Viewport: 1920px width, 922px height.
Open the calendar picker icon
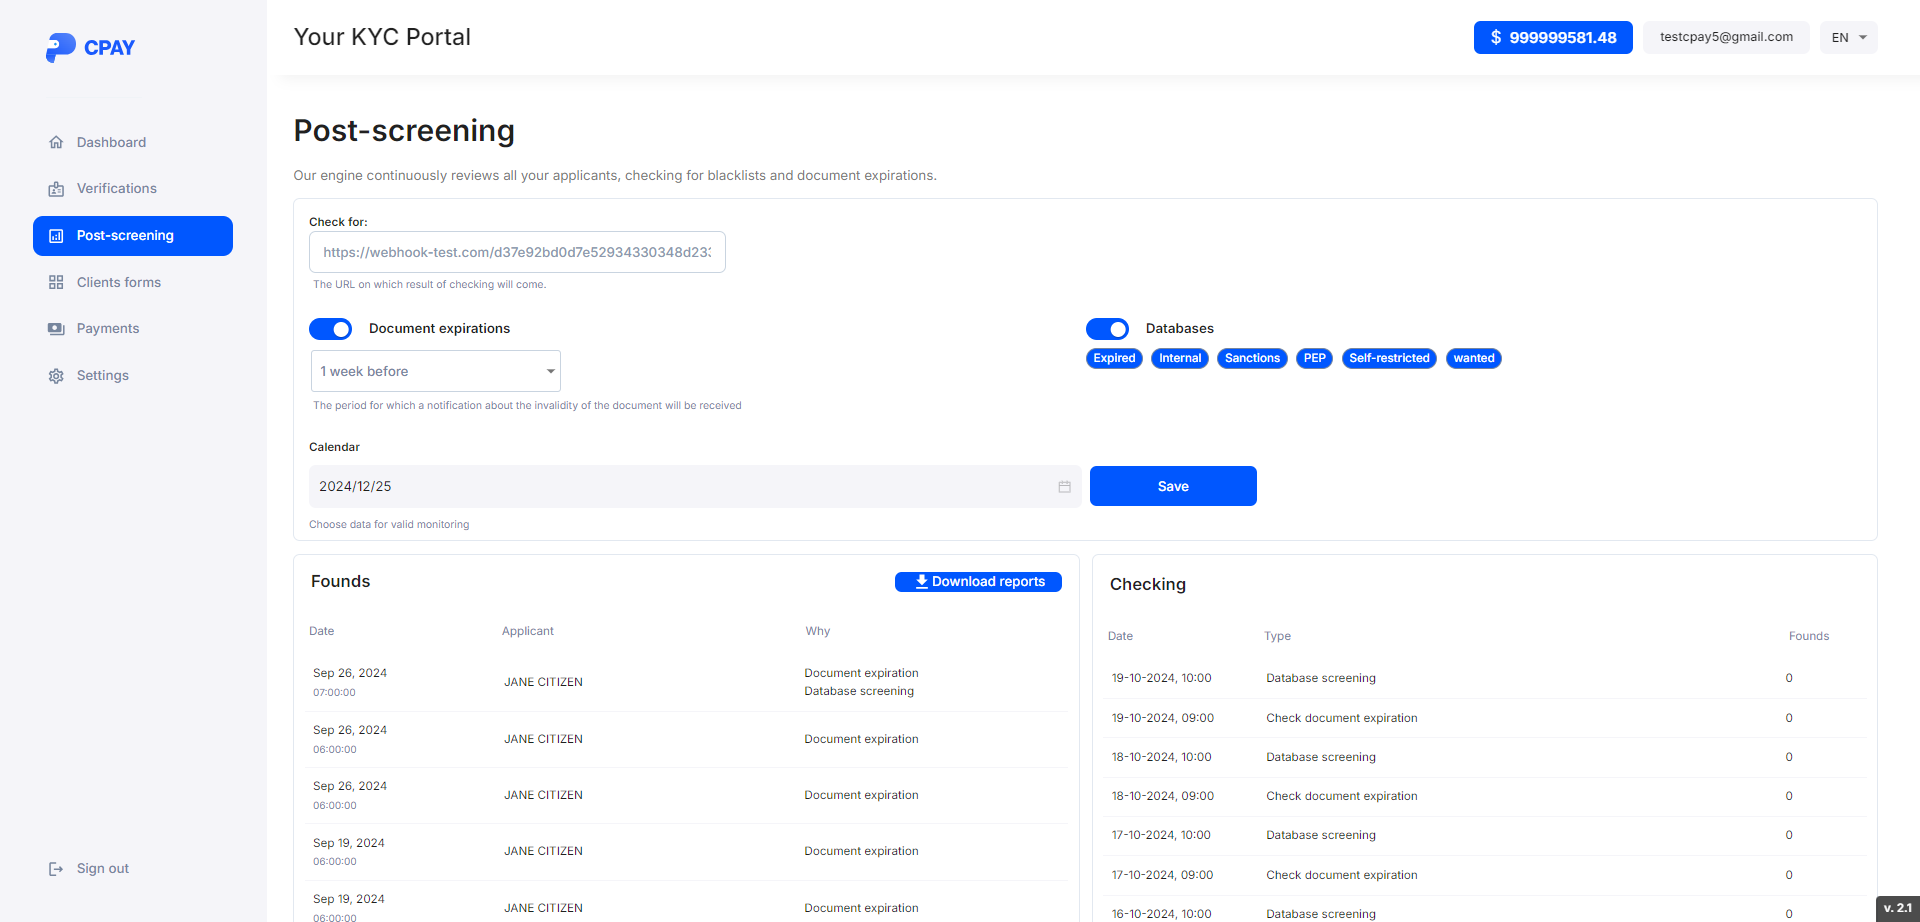pyautogui.click(x=1064, y=487)
